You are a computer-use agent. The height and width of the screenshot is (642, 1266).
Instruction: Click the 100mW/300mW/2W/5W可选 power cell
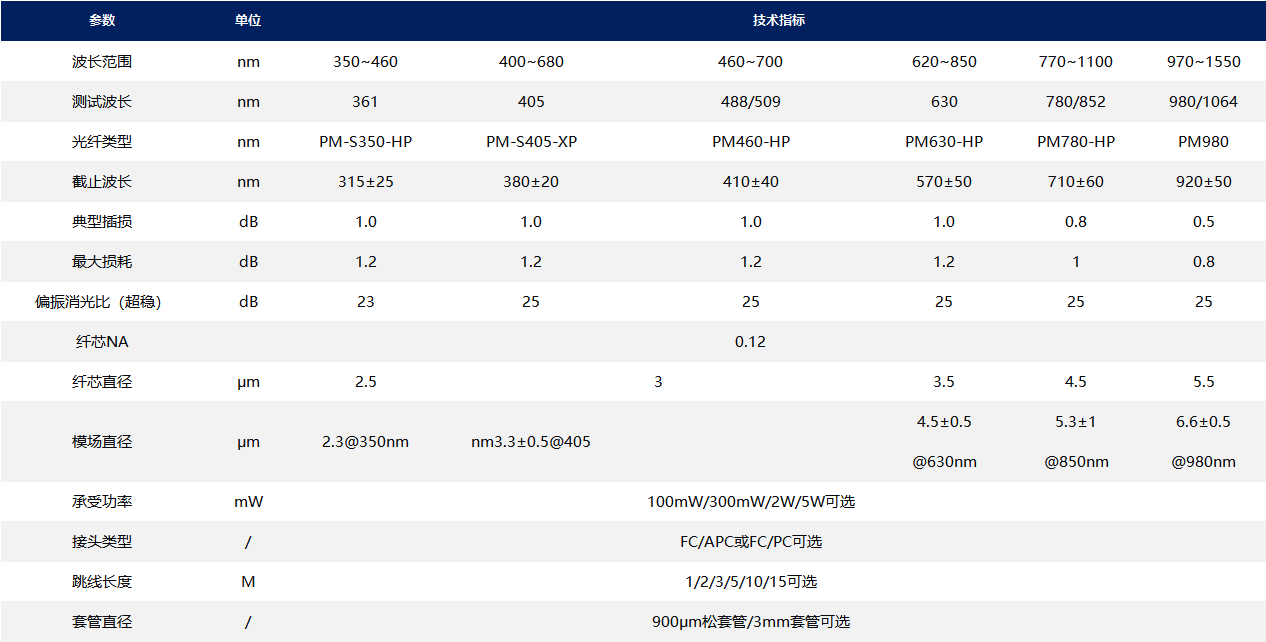pyautogui.click(x=750, y=502)
